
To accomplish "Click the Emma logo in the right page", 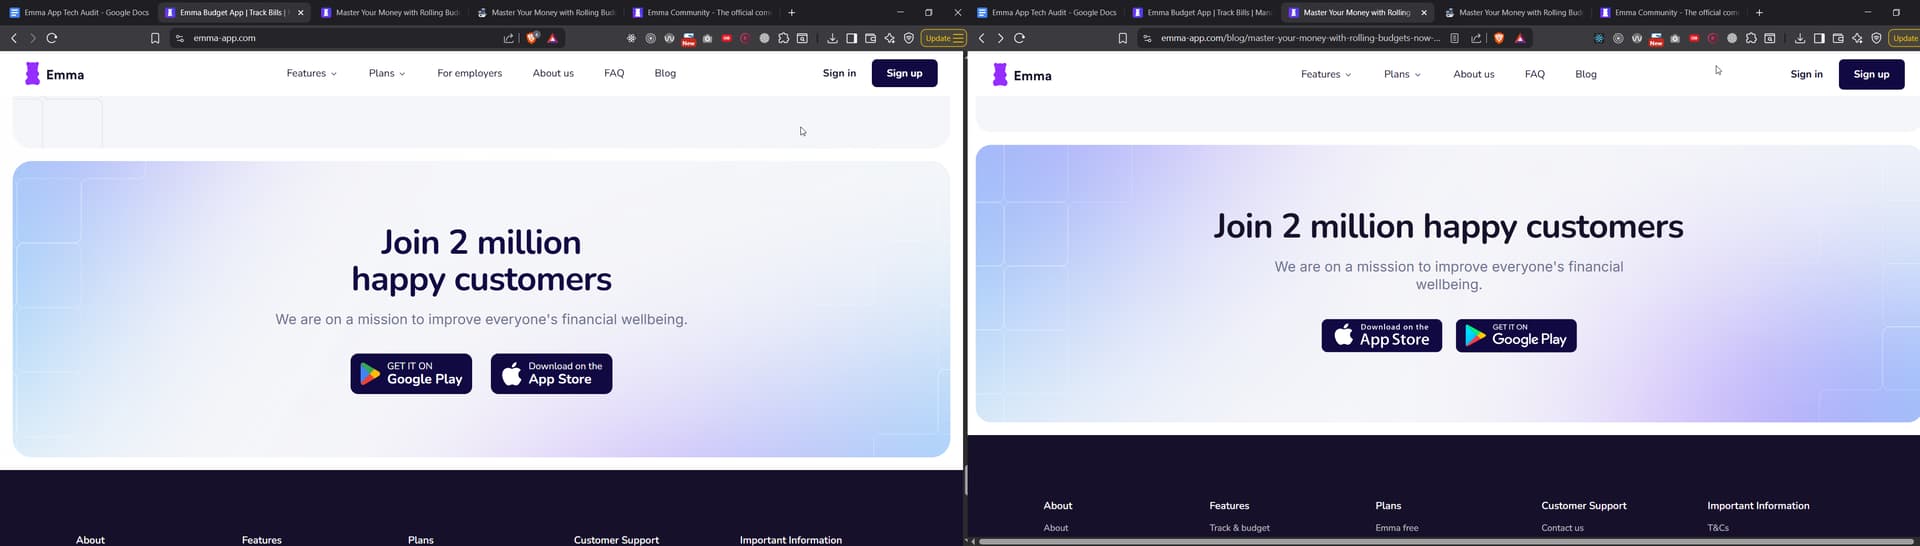I will coord(1022,75).
